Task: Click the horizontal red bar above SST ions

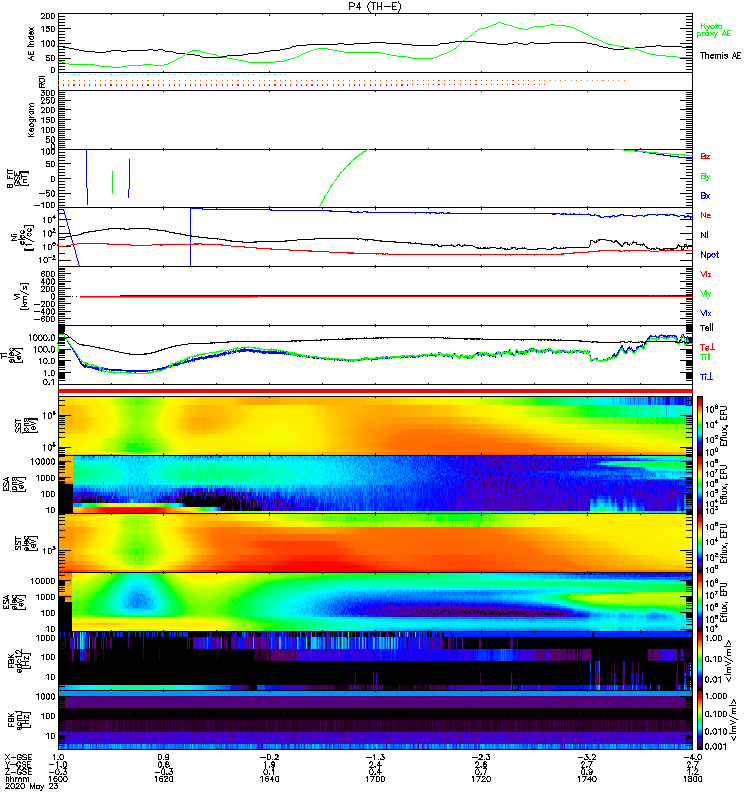Action: [376, 391]
